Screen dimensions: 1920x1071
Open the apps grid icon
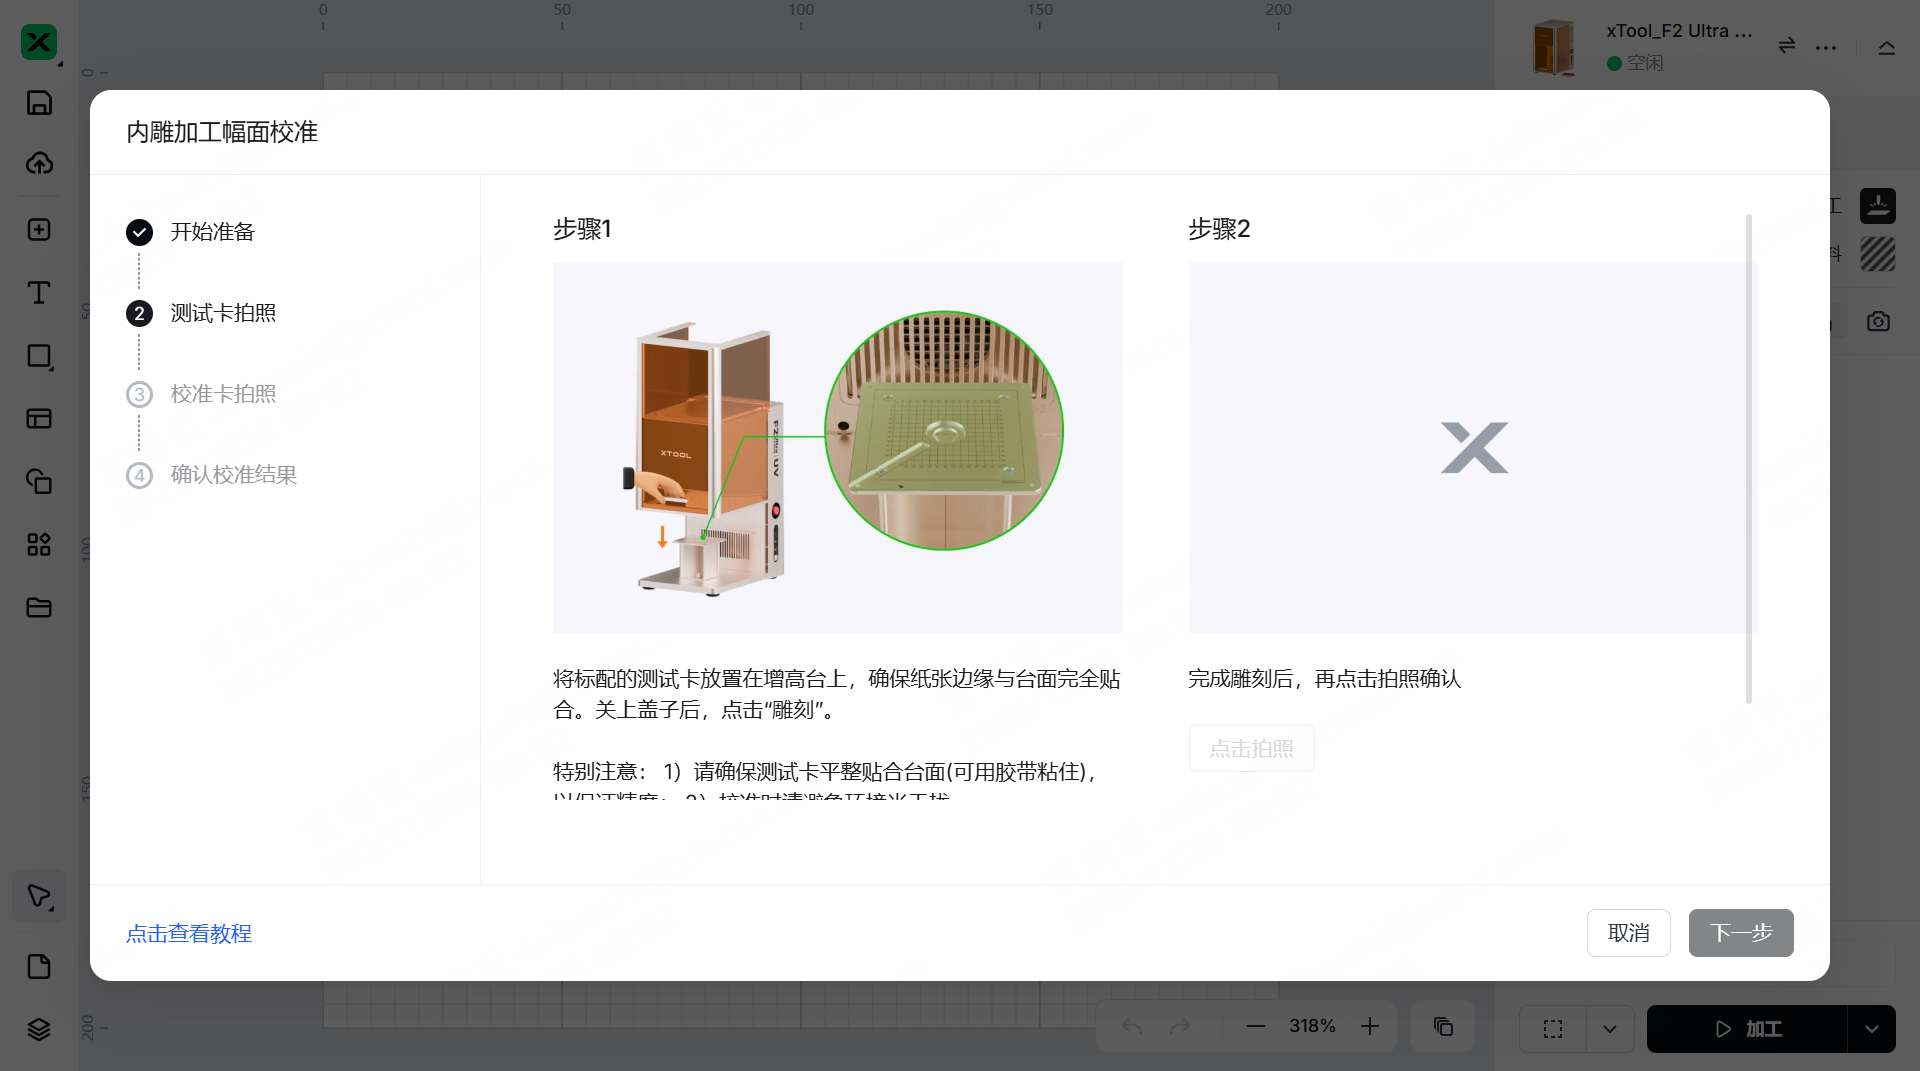coord(39,544)
